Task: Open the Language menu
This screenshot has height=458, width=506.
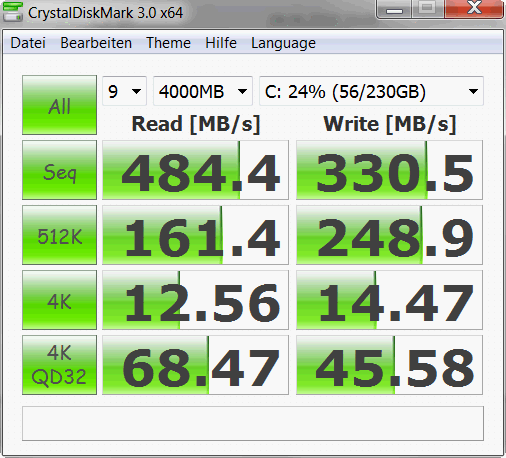Action: [x=283, y=43]
